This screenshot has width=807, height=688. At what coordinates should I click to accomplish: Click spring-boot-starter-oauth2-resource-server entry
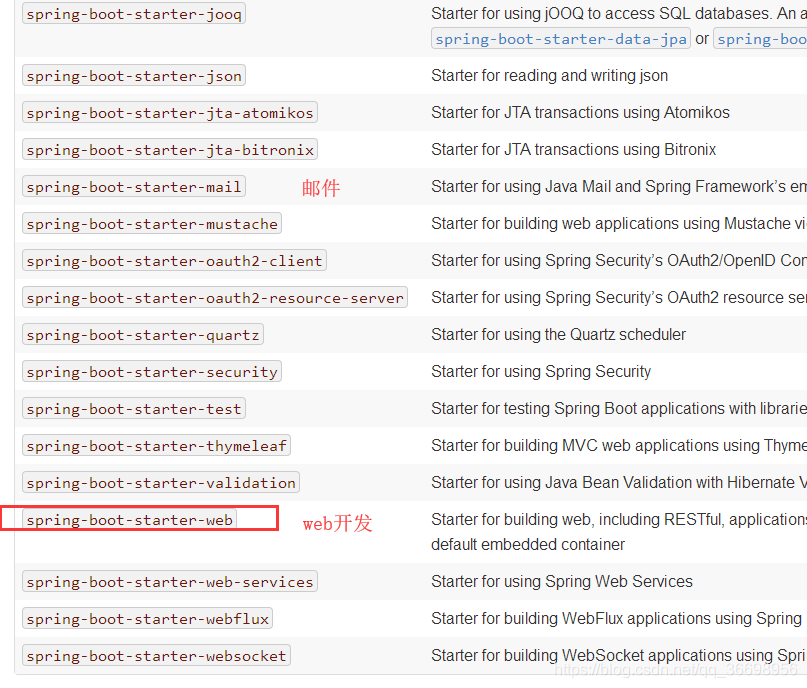tap(215, 298)
